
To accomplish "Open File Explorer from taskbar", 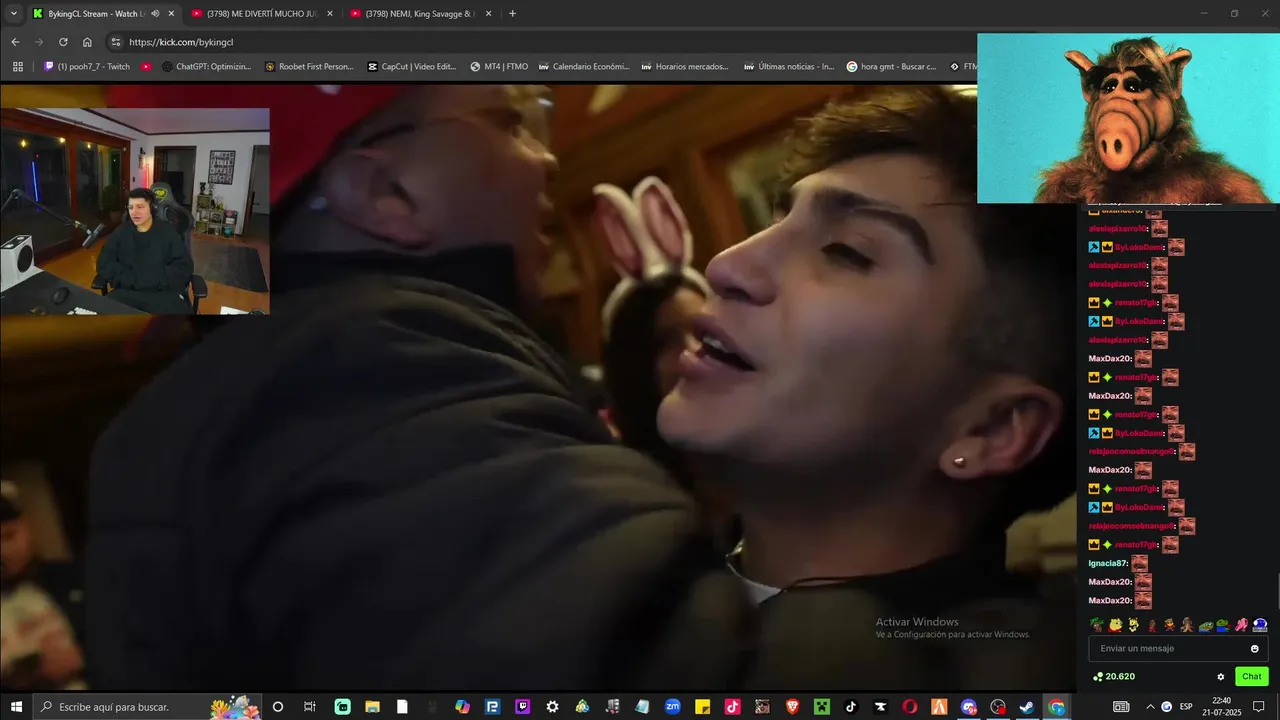I will click(373, 707).
